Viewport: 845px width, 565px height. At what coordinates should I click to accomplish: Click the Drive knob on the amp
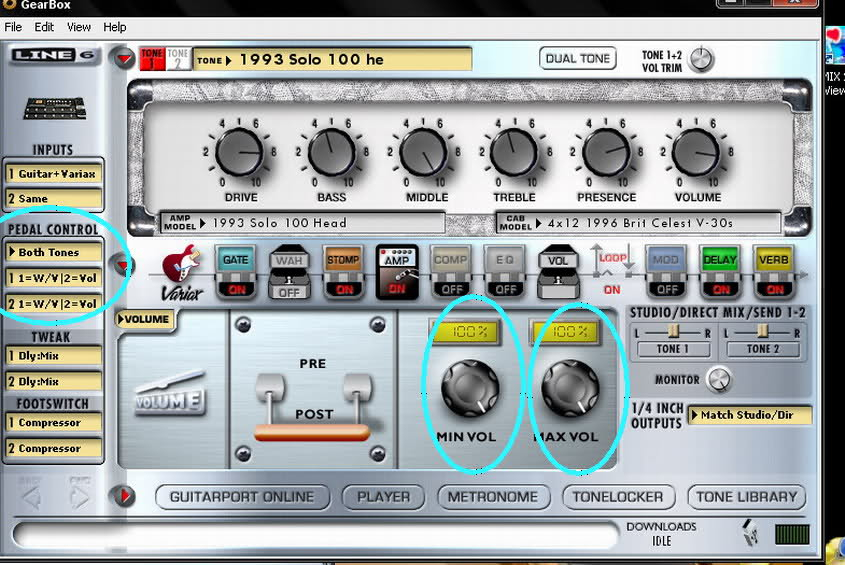click(238, 153)
